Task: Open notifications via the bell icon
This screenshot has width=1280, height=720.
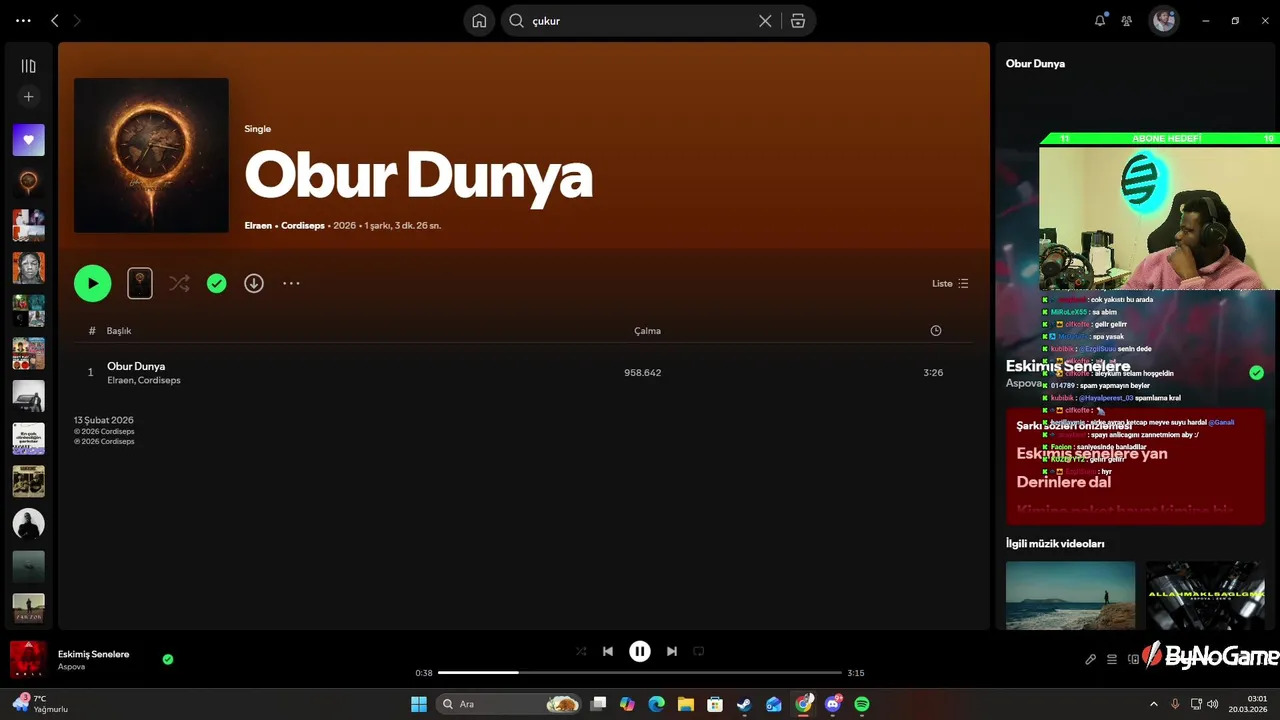Action: (1100, 20)
